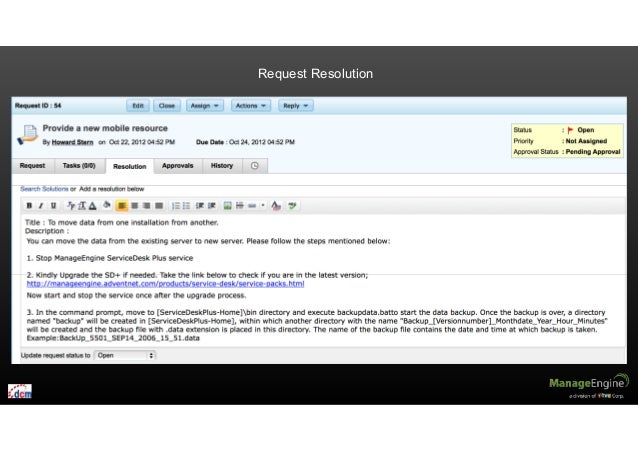Open the background fill color bucket

[107, 205]
